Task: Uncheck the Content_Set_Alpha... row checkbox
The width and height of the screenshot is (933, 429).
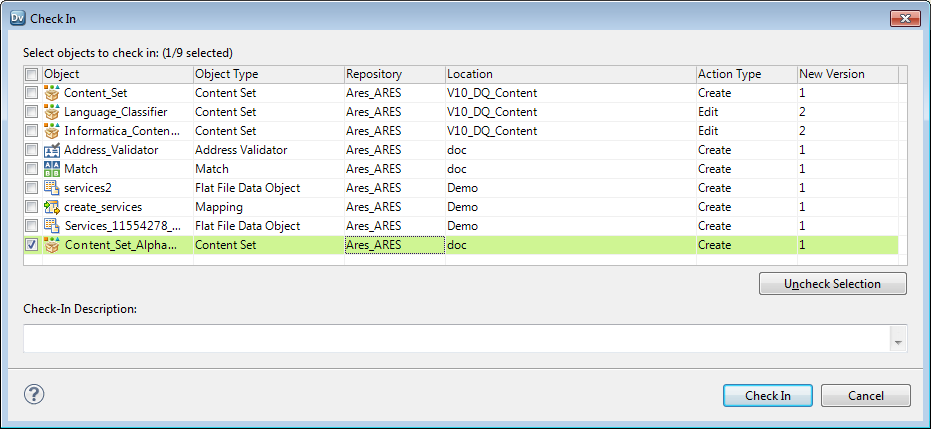Action: [32, 245]
